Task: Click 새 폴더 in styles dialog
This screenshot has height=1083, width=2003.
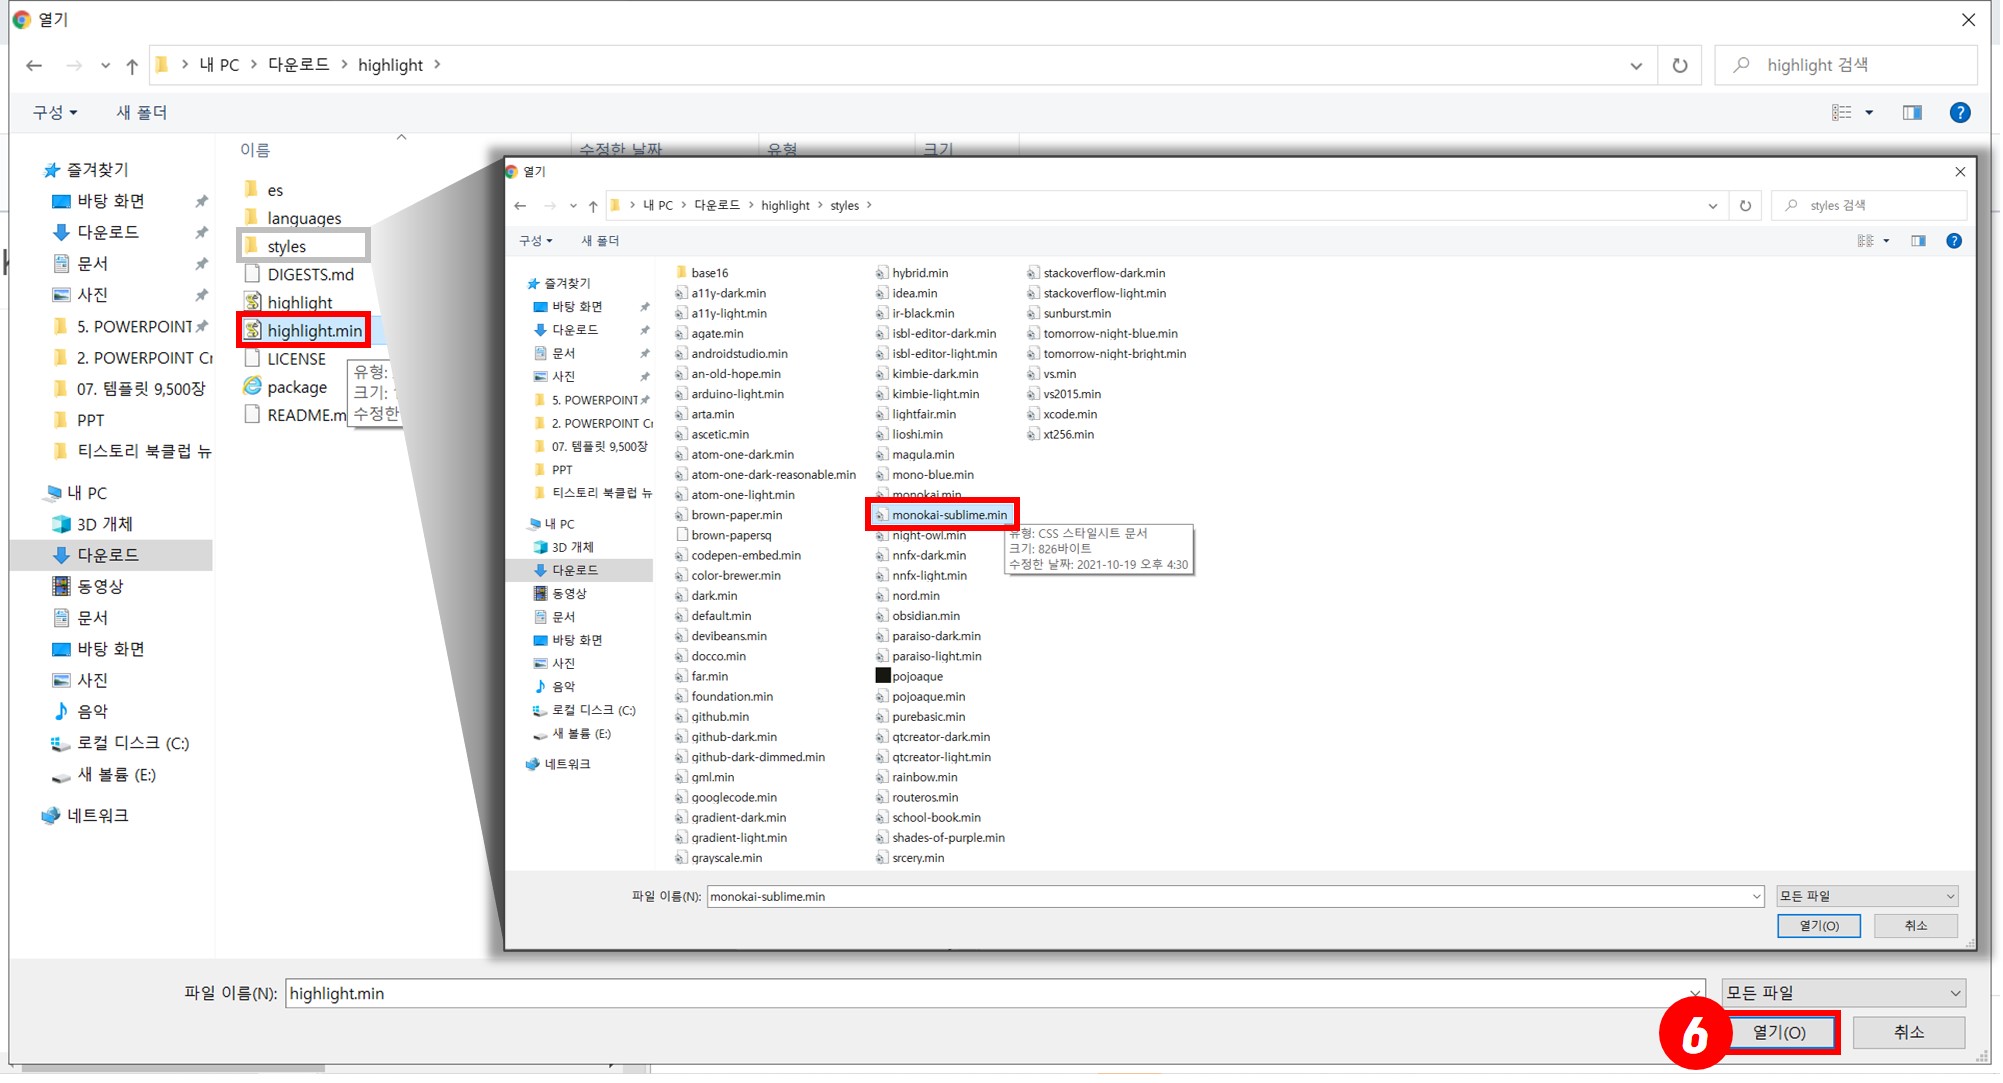Action: 600,241
